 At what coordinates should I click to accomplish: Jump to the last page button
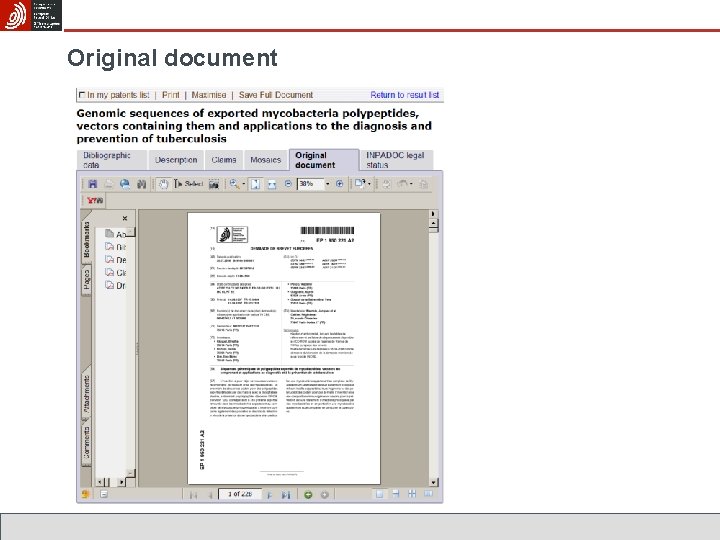286,495
